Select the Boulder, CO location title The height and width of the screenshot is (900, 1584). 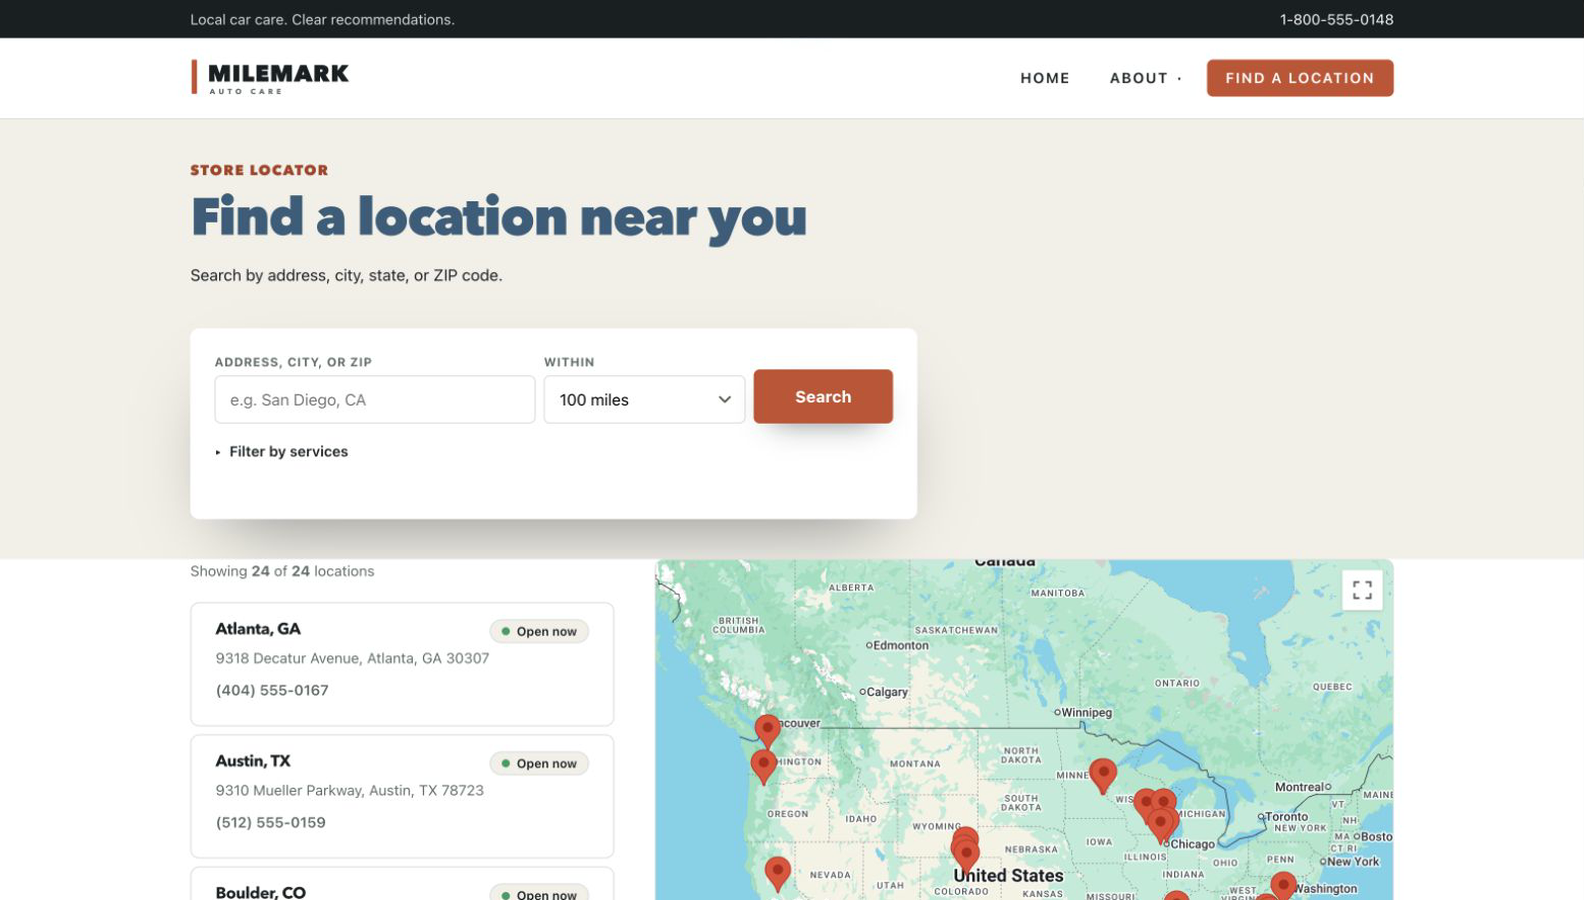pyautogui.click(x=261, y=892)
